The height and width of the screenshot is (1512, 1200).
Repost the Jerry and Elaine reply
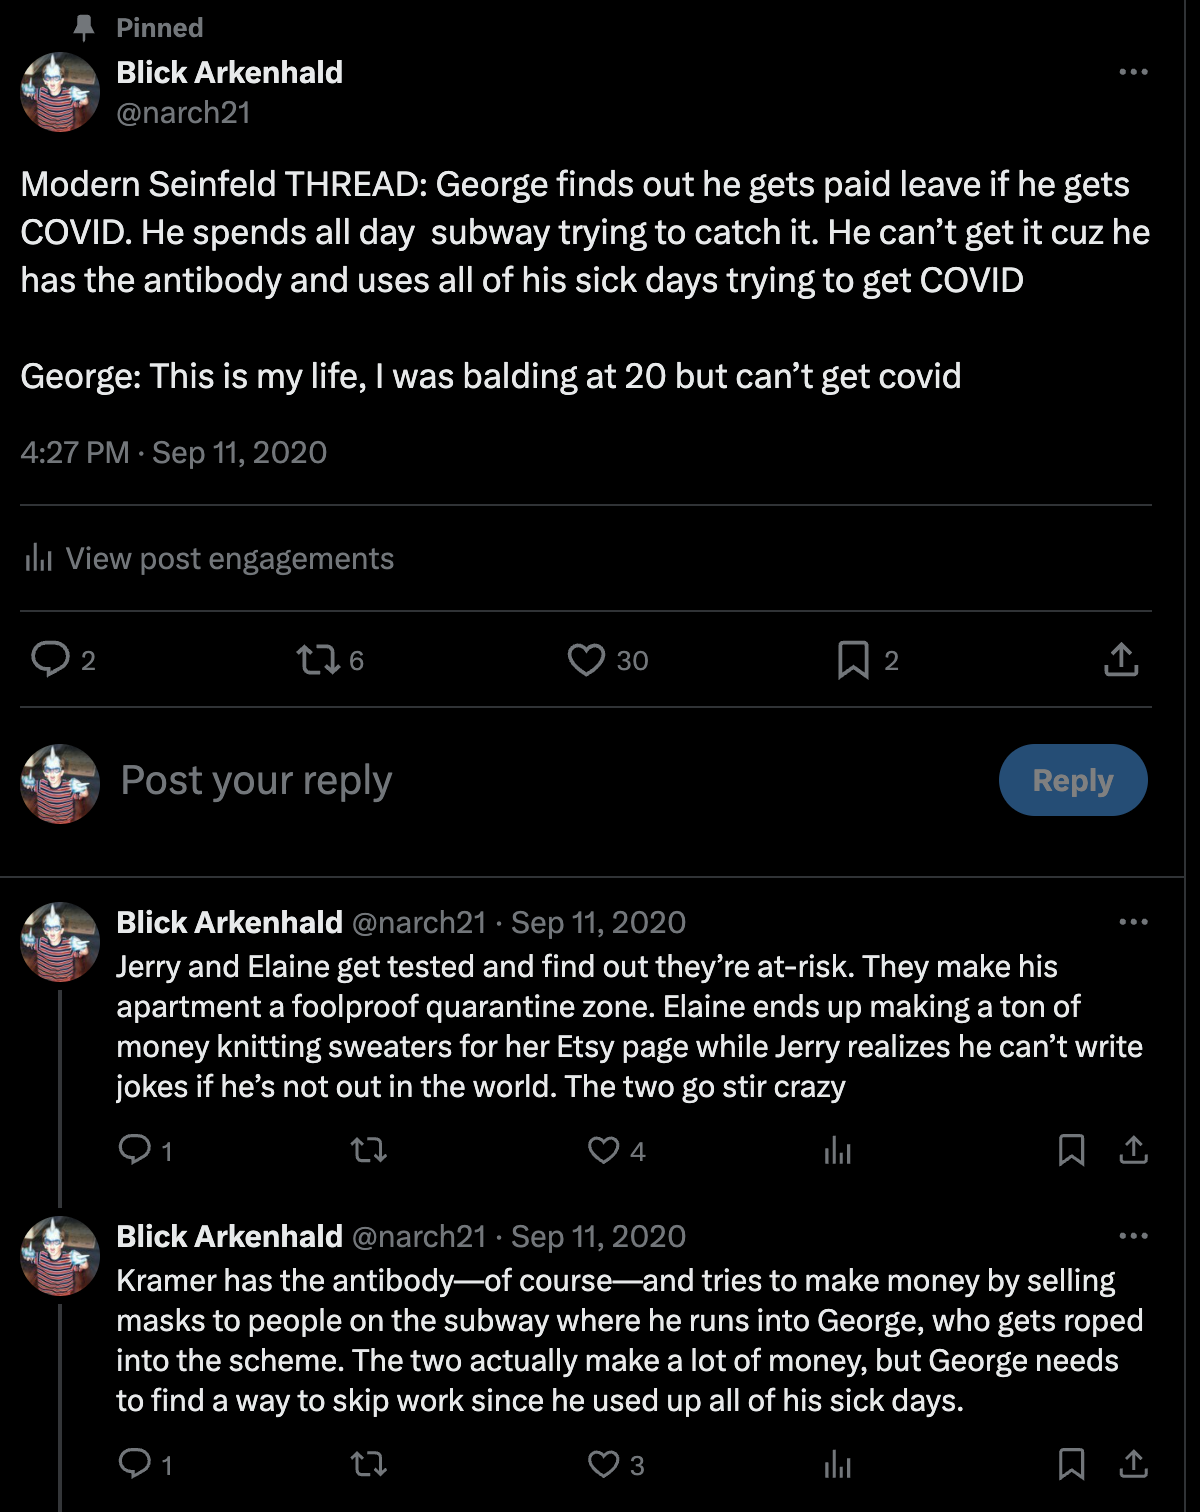point(369,1150)
